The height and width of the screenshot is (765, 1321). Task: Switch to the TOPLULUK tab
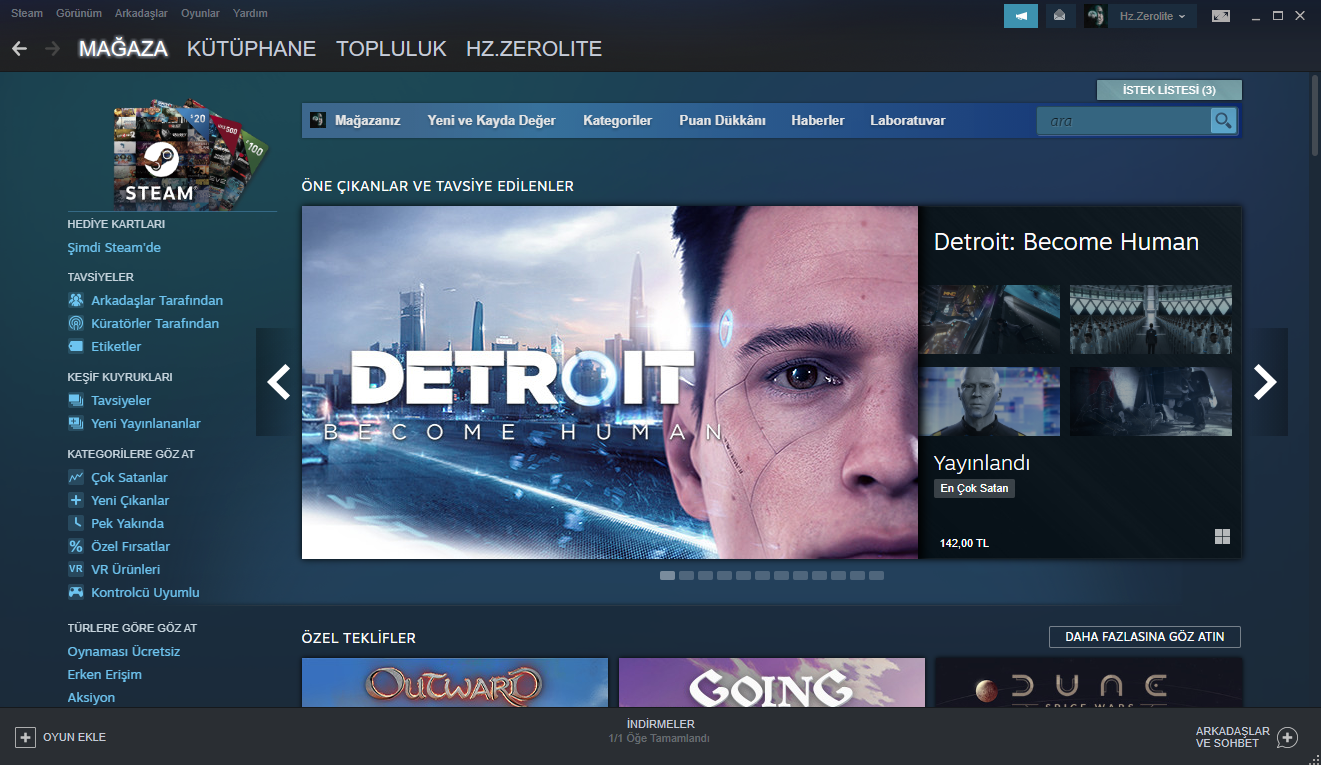(391, 48)
